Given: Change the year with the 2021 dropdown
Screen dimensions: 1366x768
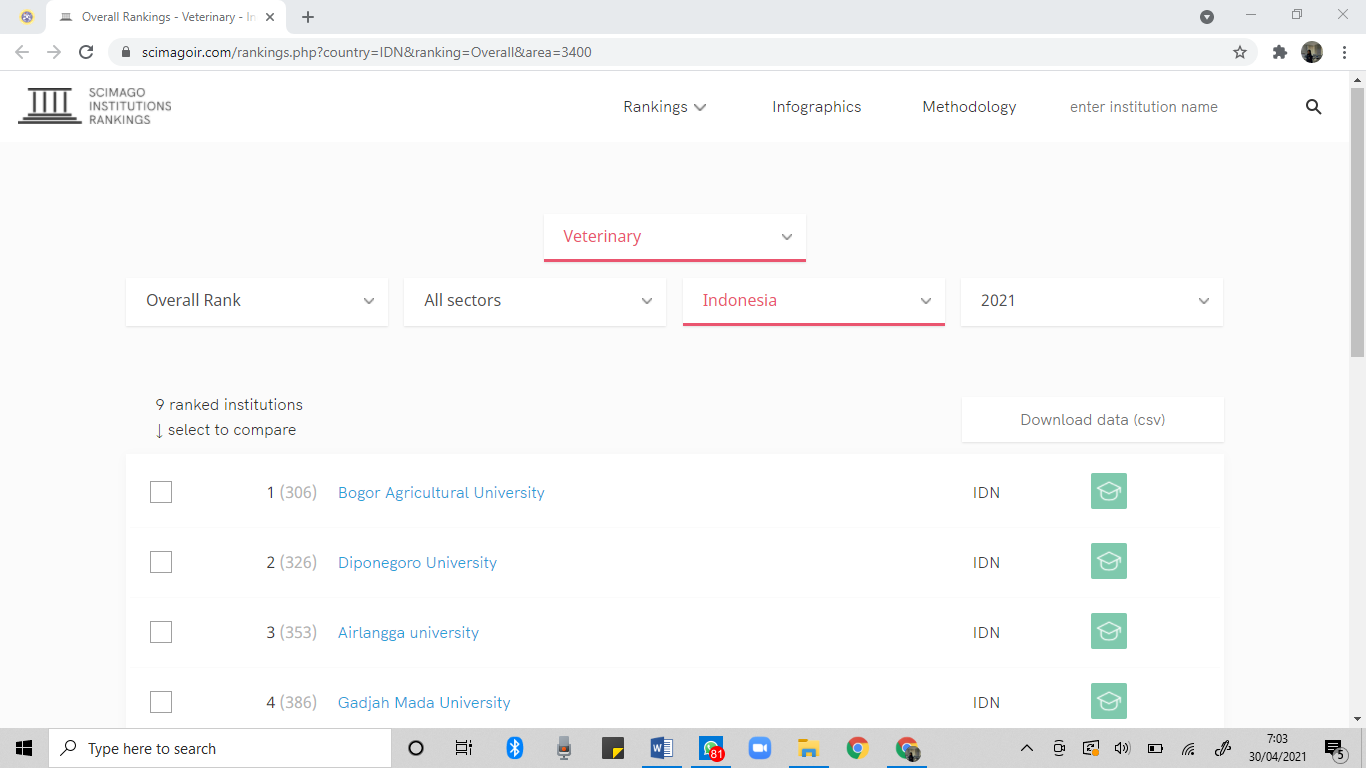Looking at the screenshot, I should click(1091, 300).
